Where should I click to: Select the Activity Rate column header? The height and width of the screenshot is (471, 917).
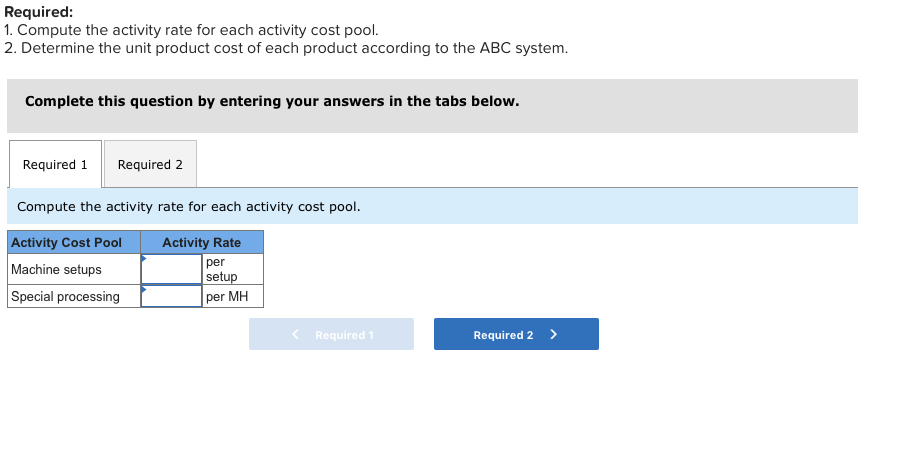coord(201,243)
